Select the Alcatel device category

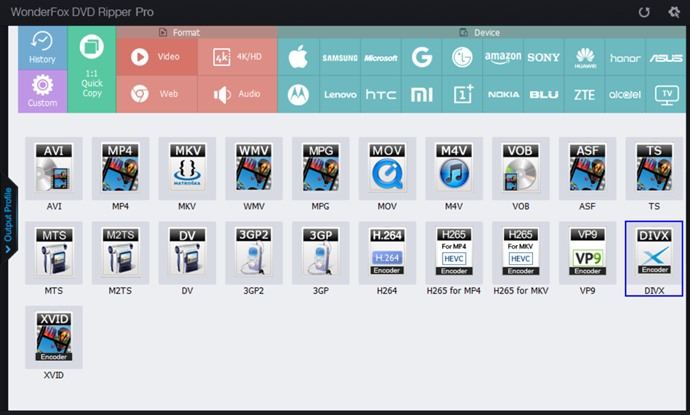(625, 94)
